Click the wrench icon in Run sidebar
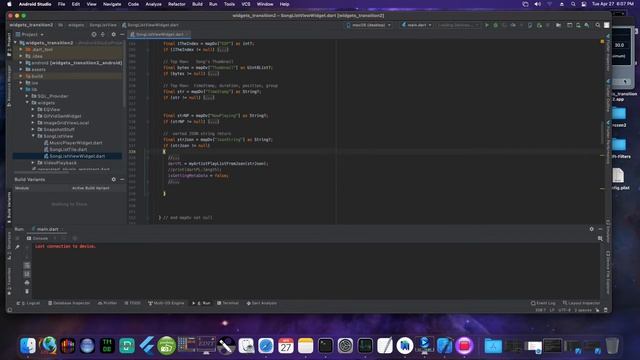This screenshot has height=360, width=640. point(17,247)
